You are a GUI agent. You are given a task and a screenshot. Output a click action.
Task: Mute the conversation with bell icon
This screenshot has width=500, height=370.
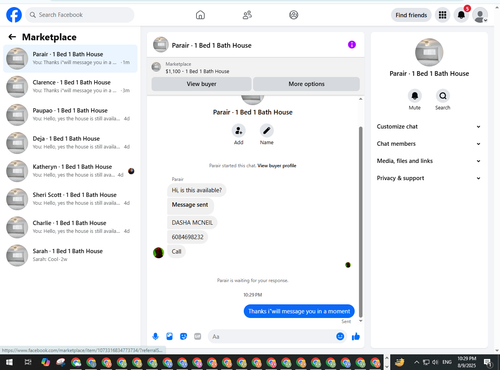point(415,96)
